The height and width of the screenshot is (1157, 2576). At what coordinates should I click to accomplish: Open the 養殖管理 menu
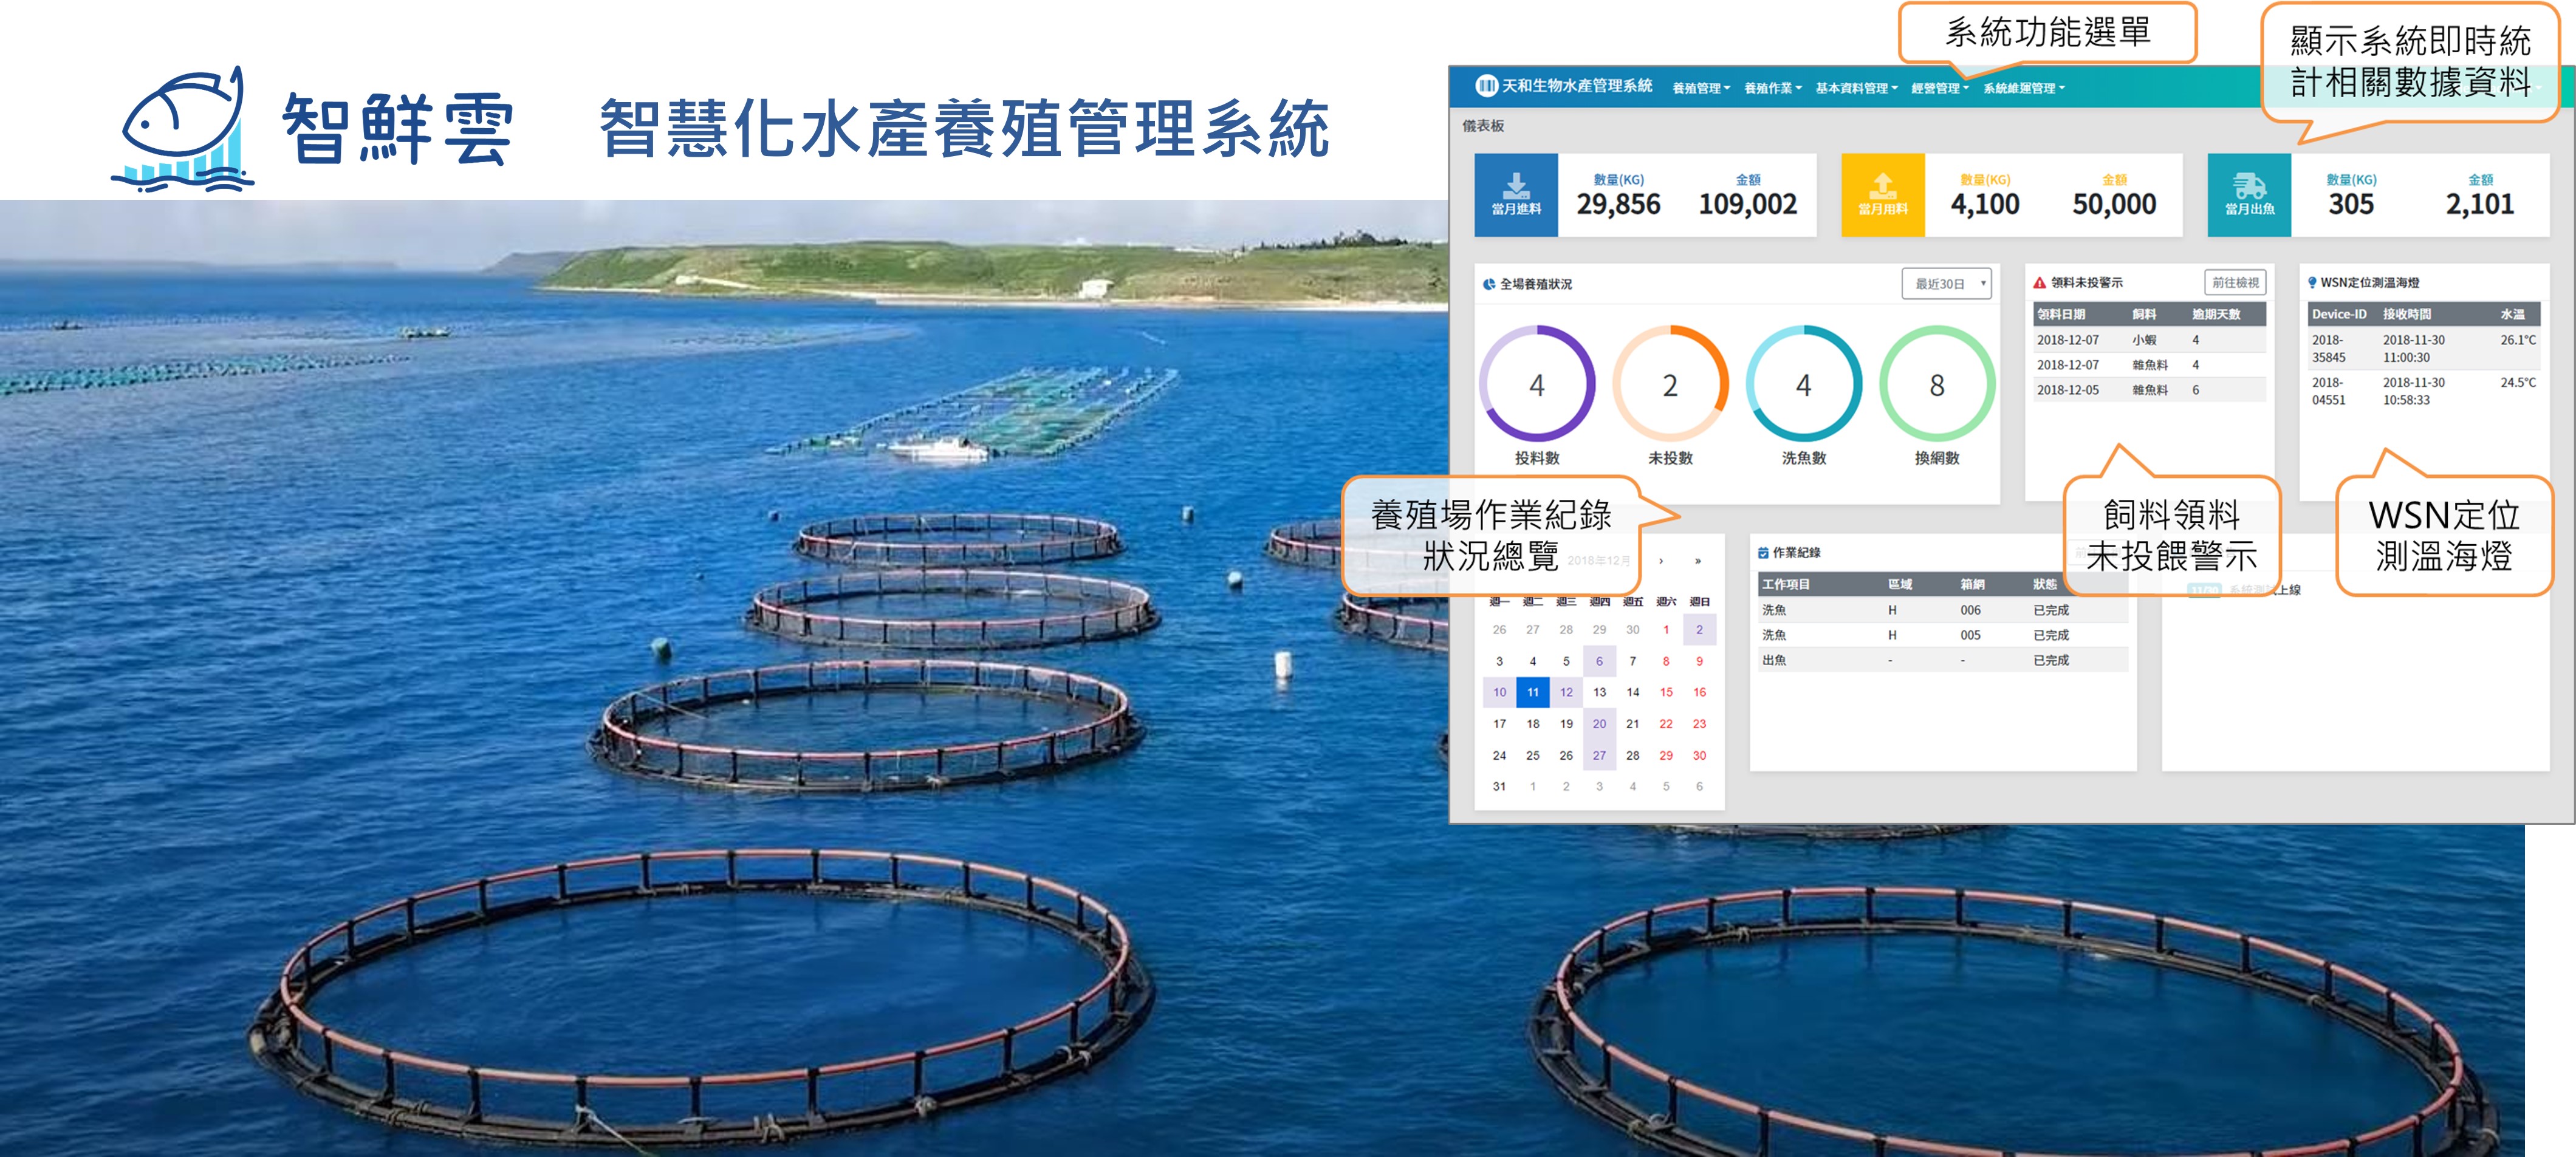[1701, 88]
